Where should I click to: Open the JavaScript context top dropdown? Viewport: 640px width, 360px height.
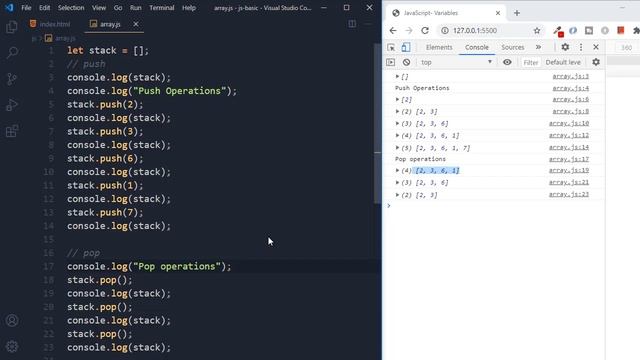coord(456,62)
